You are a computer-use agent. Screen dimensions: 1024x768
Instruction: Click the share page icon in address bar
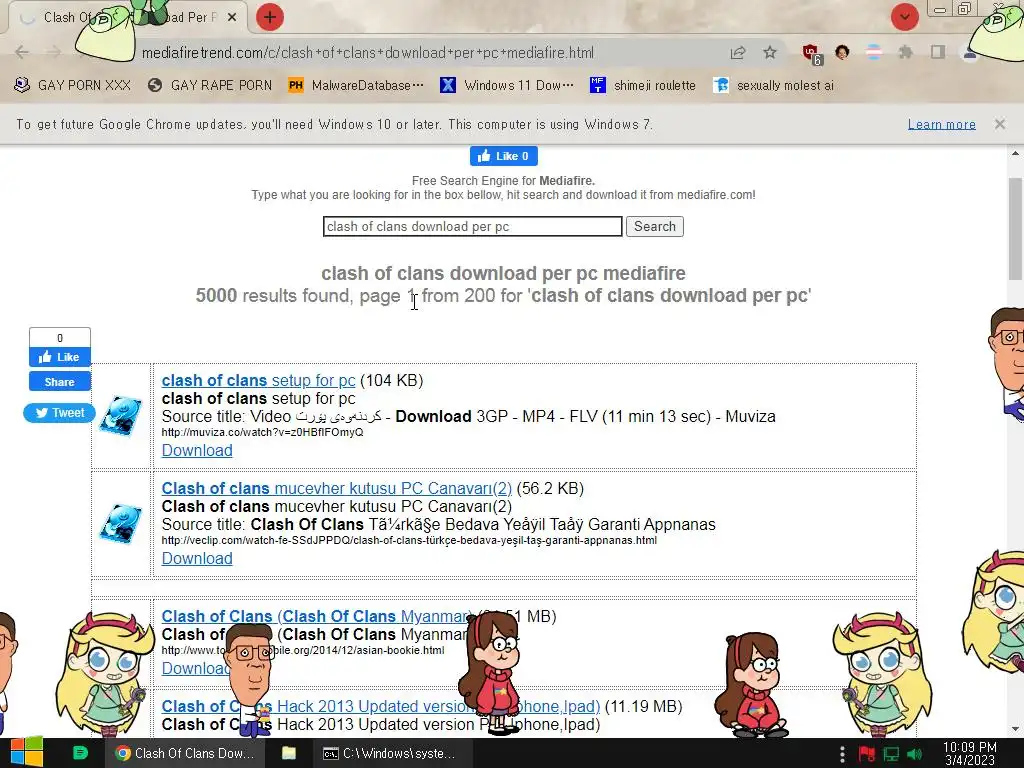[738, 53]
